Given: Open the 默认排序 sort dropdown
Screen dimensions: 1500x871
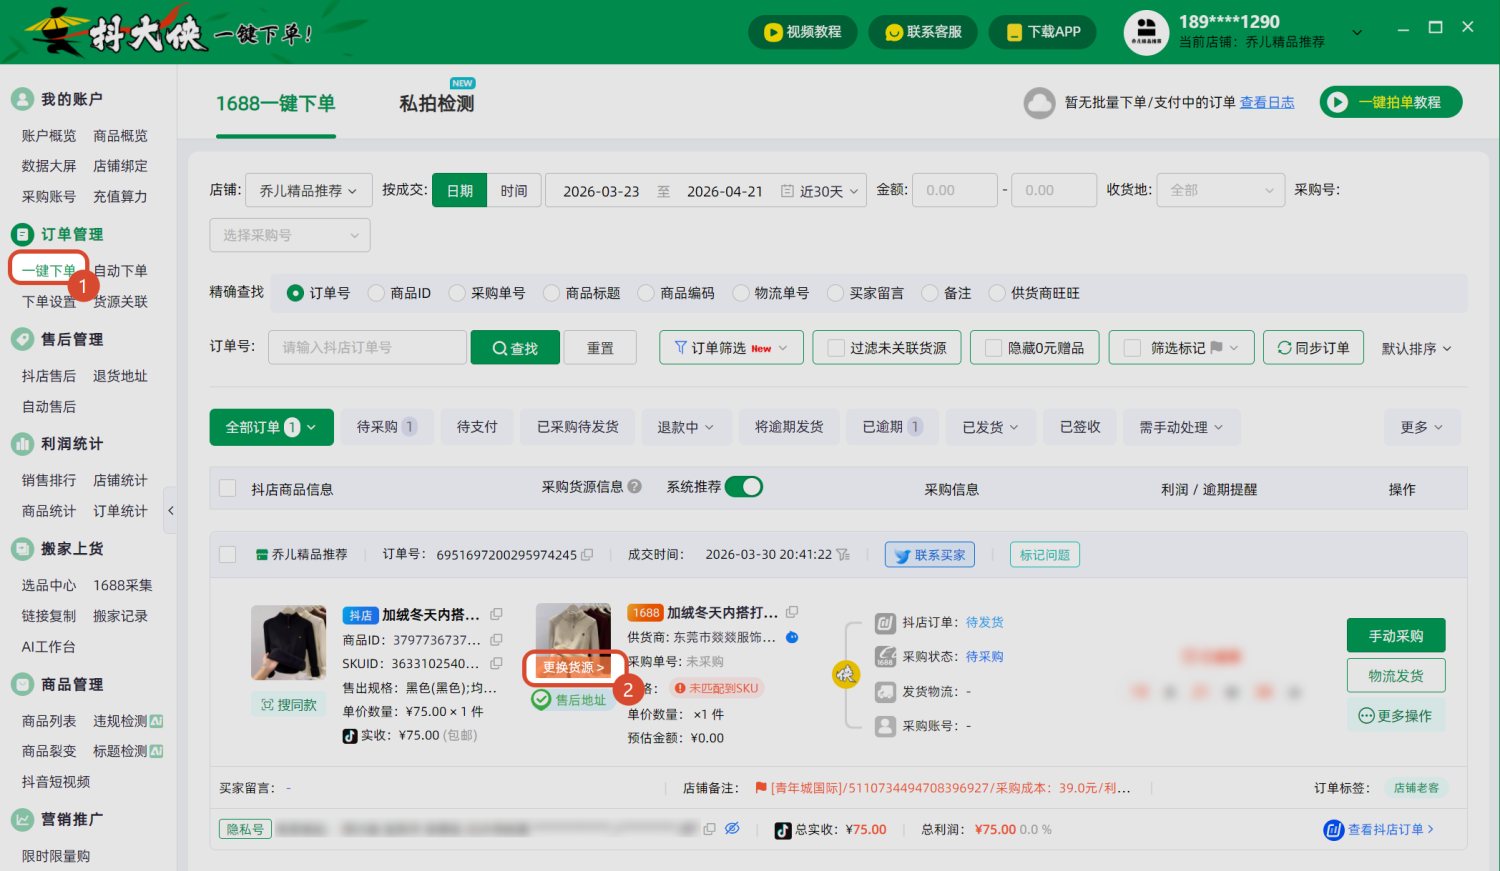Looking at the screenshot, I should click(x=1416, y=348).
